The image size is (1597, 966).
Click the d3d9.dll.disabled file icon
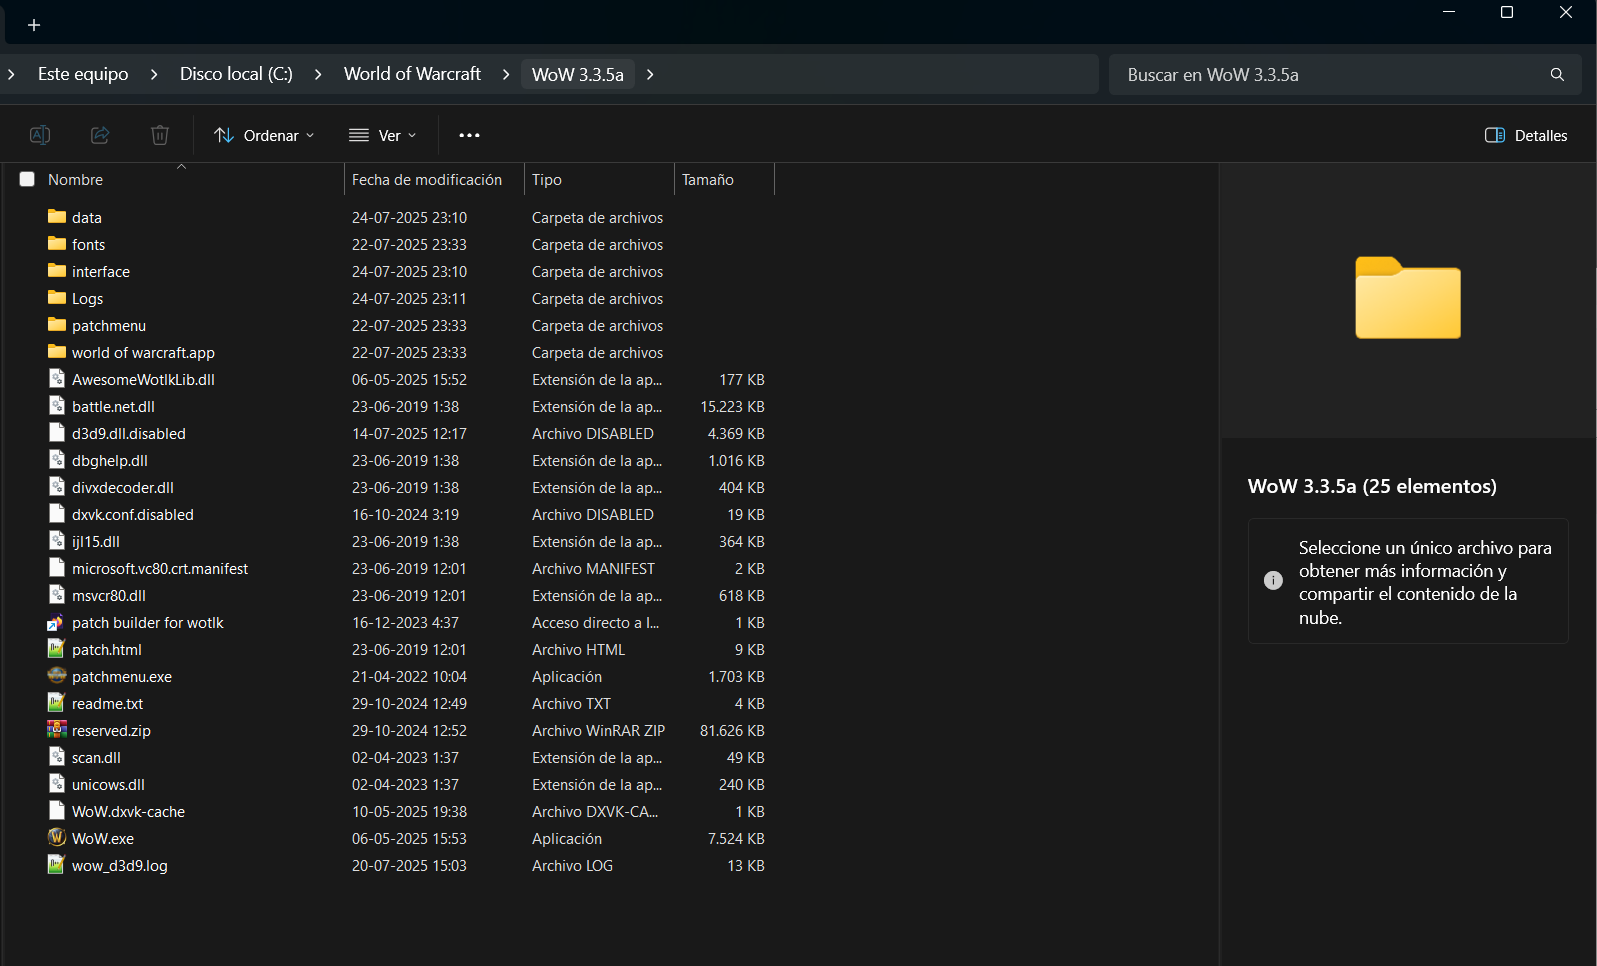click(57, 432)
